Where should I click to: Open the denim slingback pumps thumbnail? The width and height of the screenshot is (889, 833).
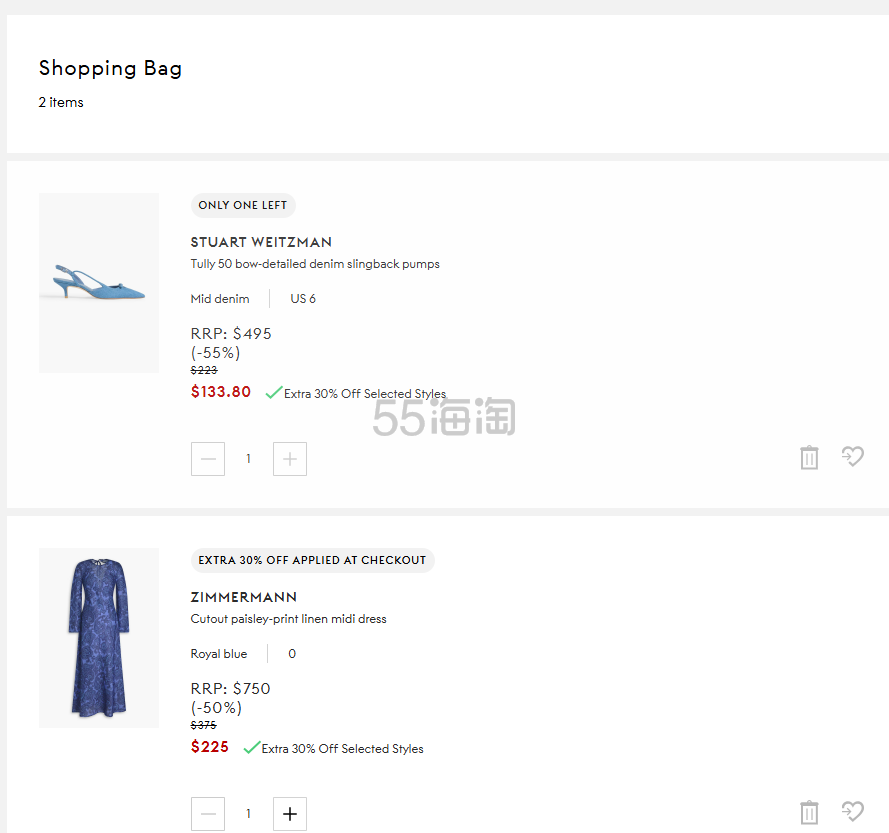click(x=99, y=283)
